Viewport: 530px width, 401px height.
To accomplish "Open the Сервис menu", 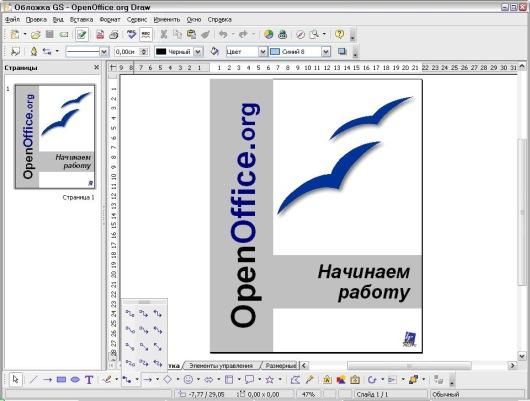I will (x=137, y=20).
